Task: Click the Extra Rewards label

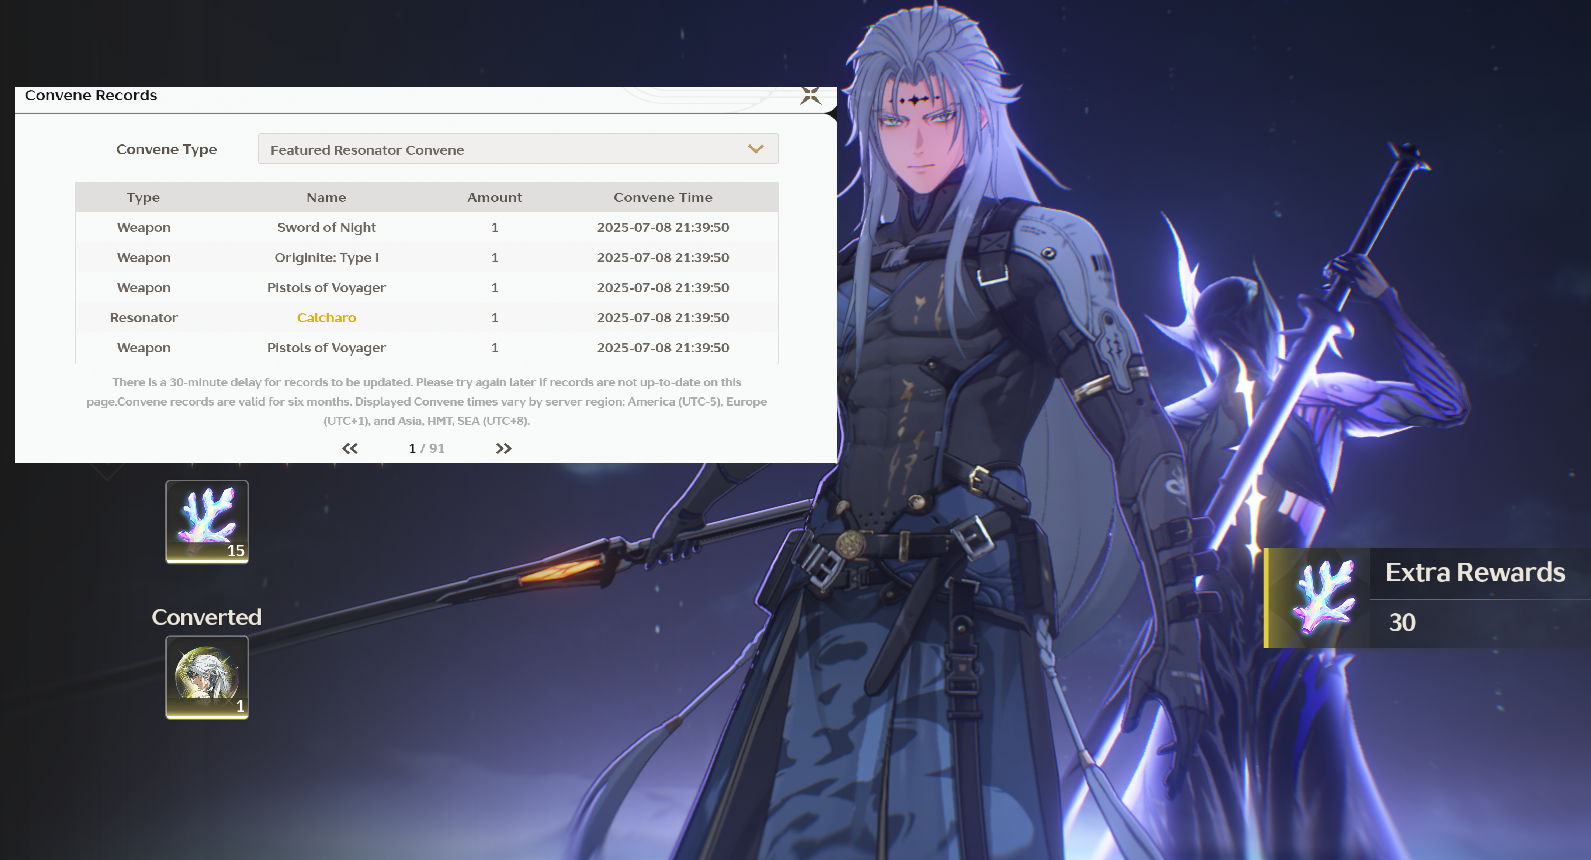Action: [1475, 572]
